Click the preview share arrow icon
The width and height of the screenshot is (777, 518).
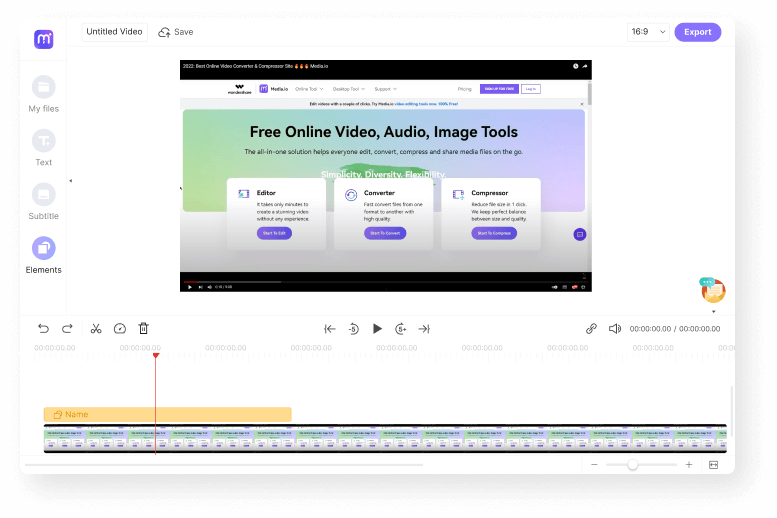585,66
